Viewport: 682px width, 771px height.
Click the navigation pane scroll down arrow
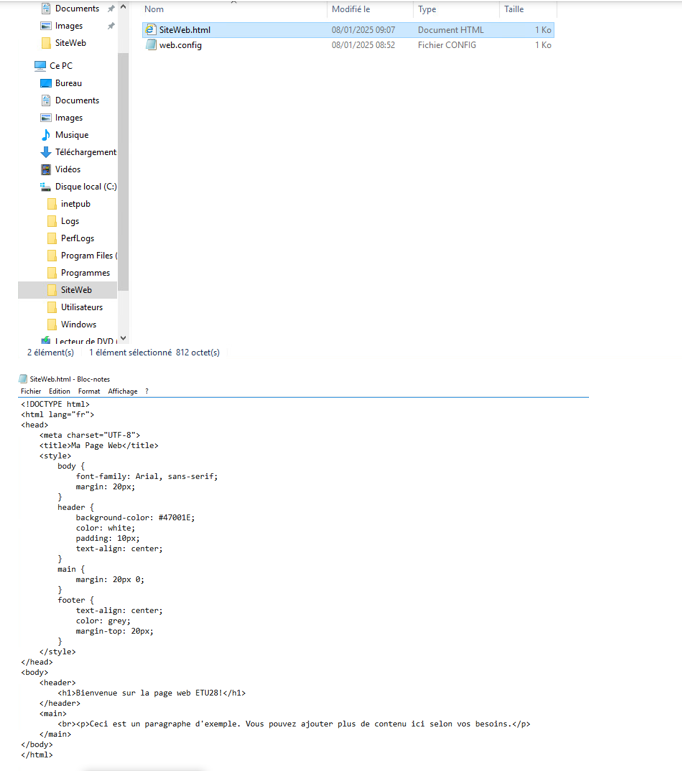point(123,338)
